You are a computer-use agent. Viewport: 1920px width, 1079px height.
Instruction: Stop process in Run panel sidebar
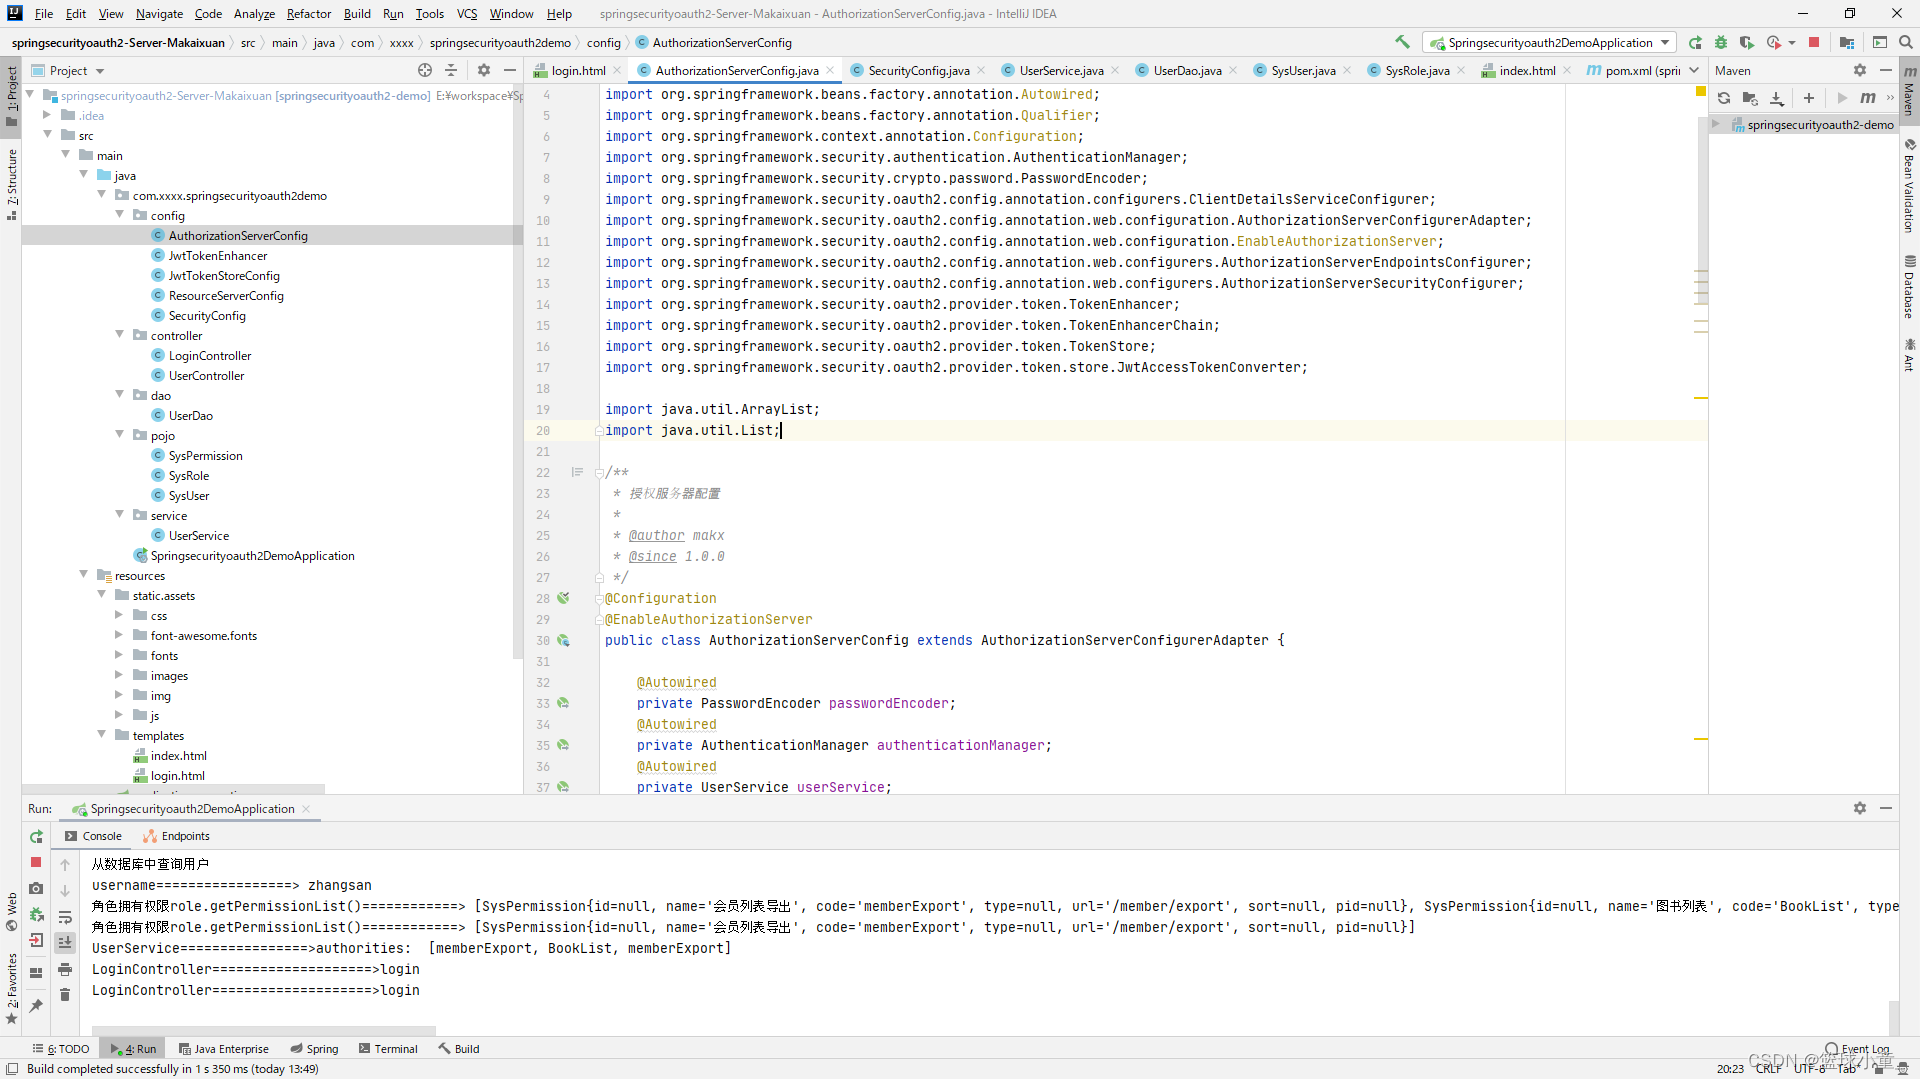(36, 862)
